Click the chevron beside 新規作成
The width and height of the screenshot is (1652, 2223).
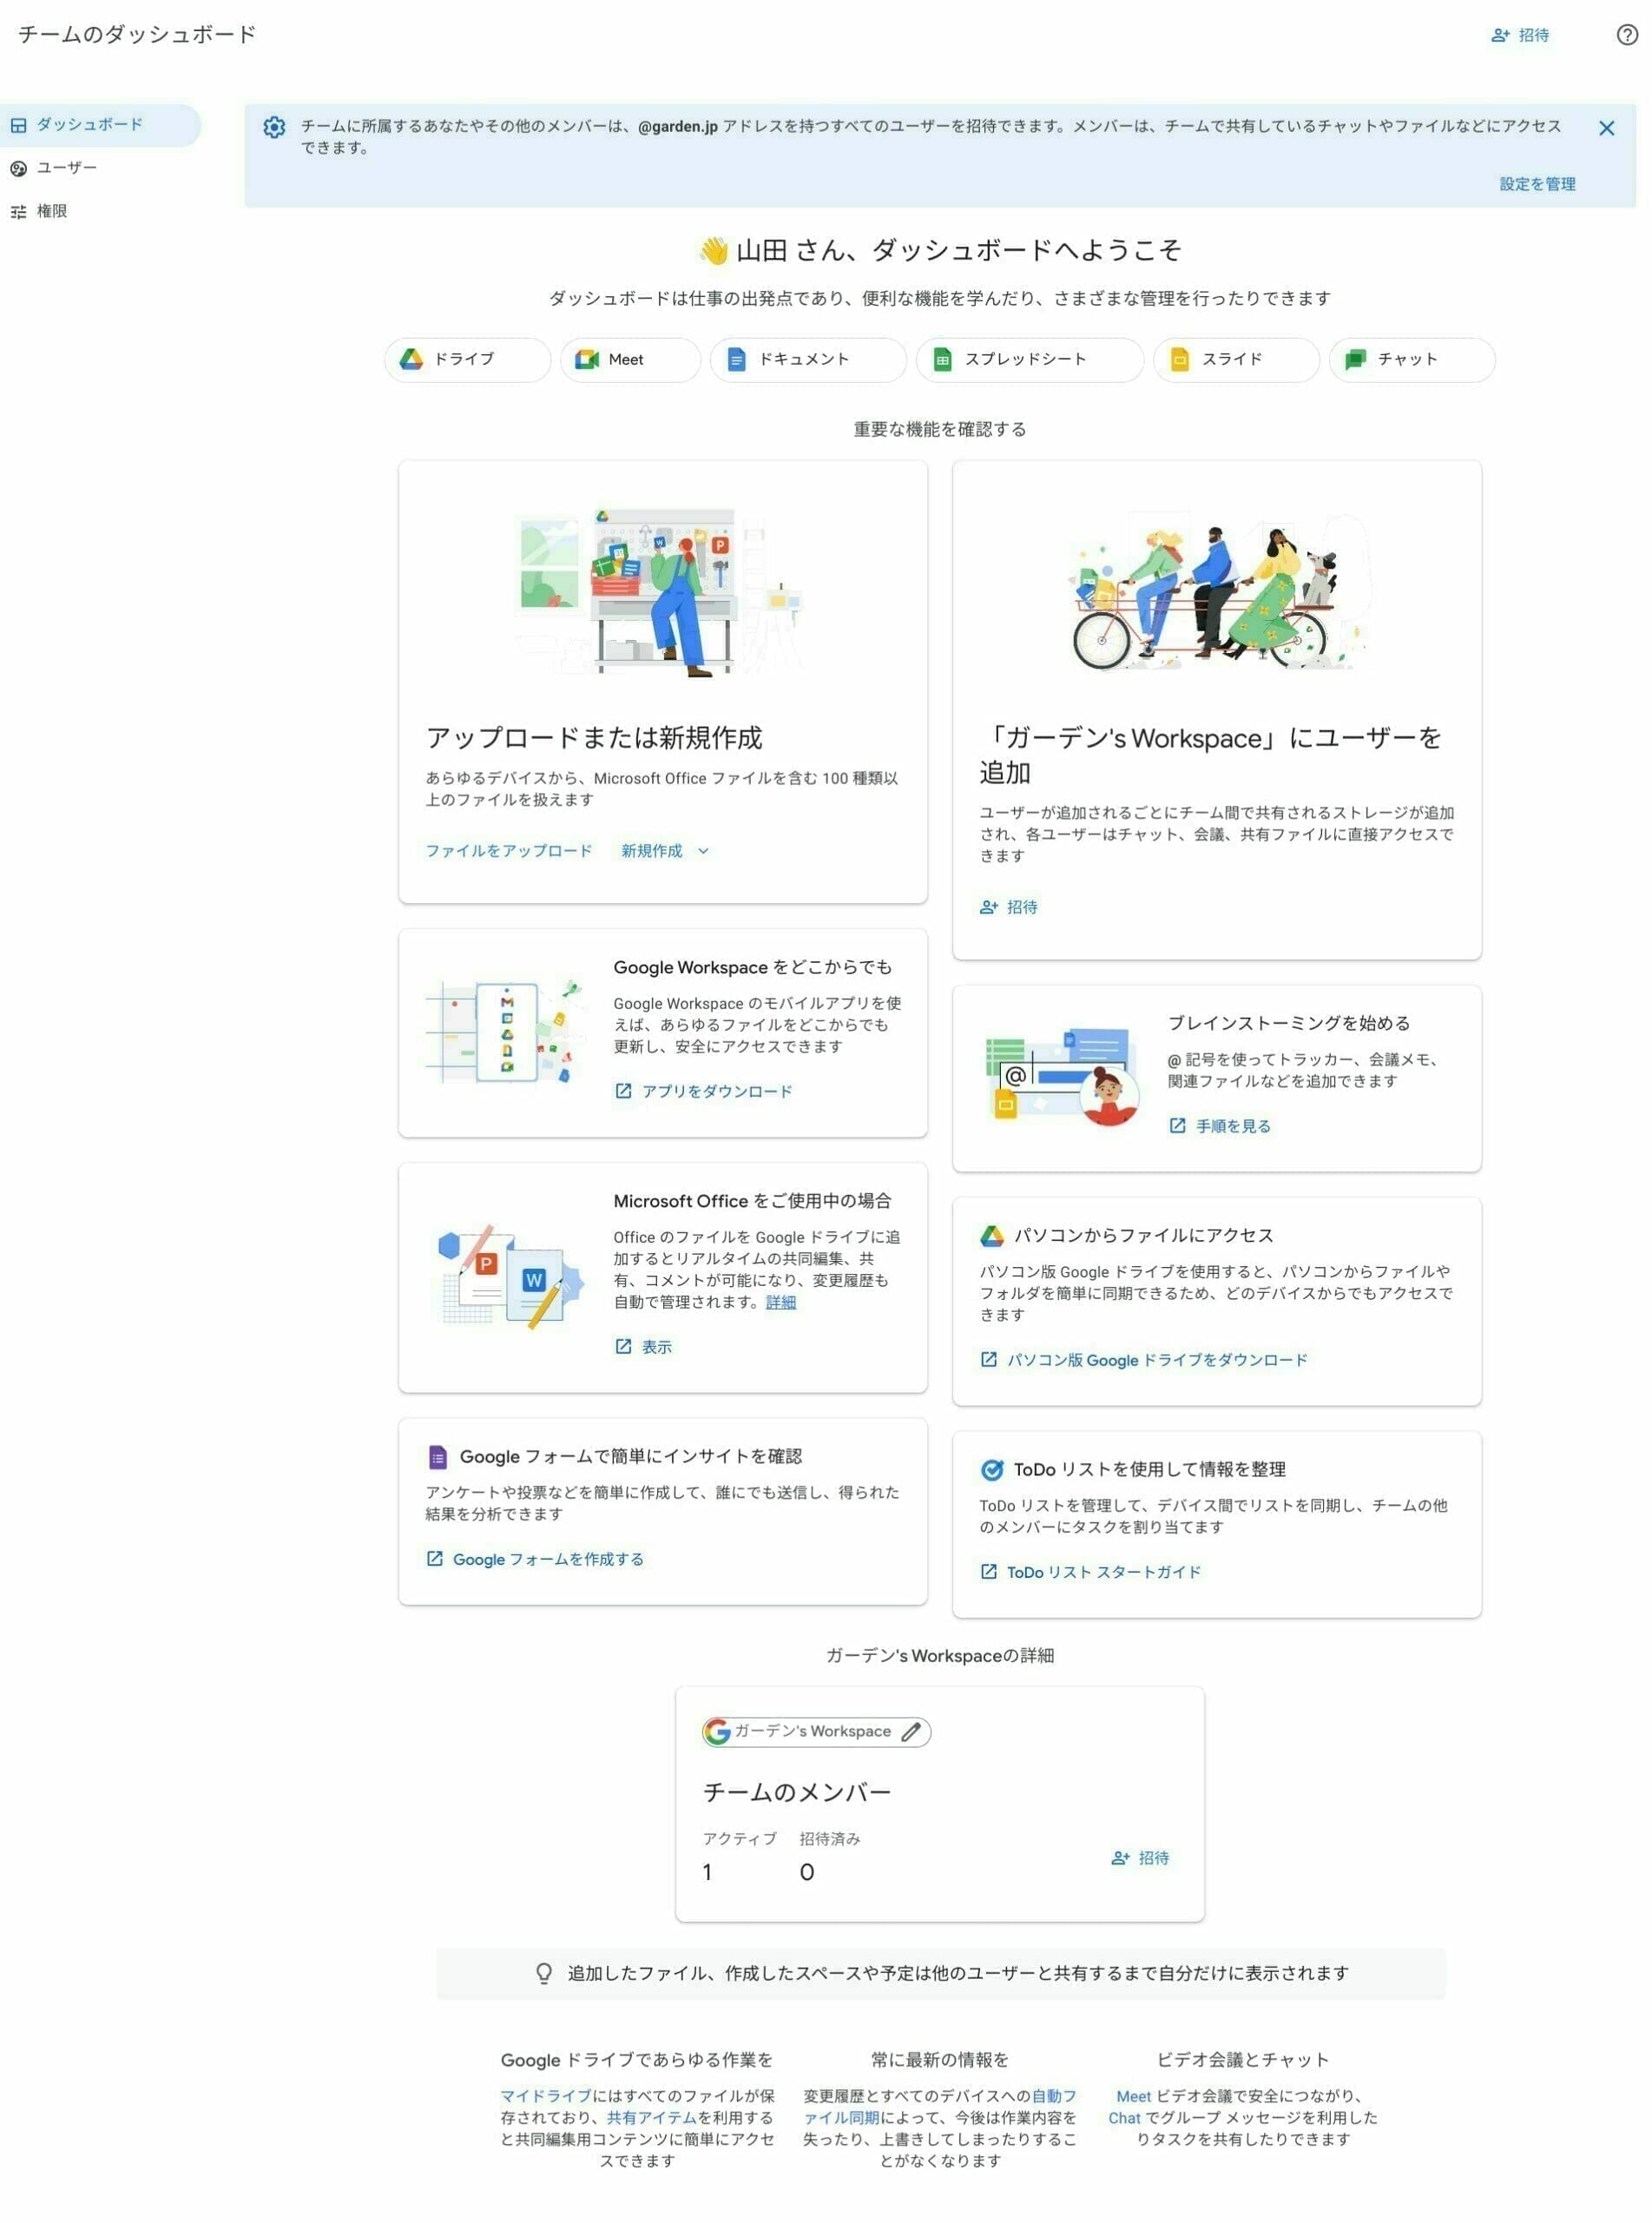pos(703,851)
